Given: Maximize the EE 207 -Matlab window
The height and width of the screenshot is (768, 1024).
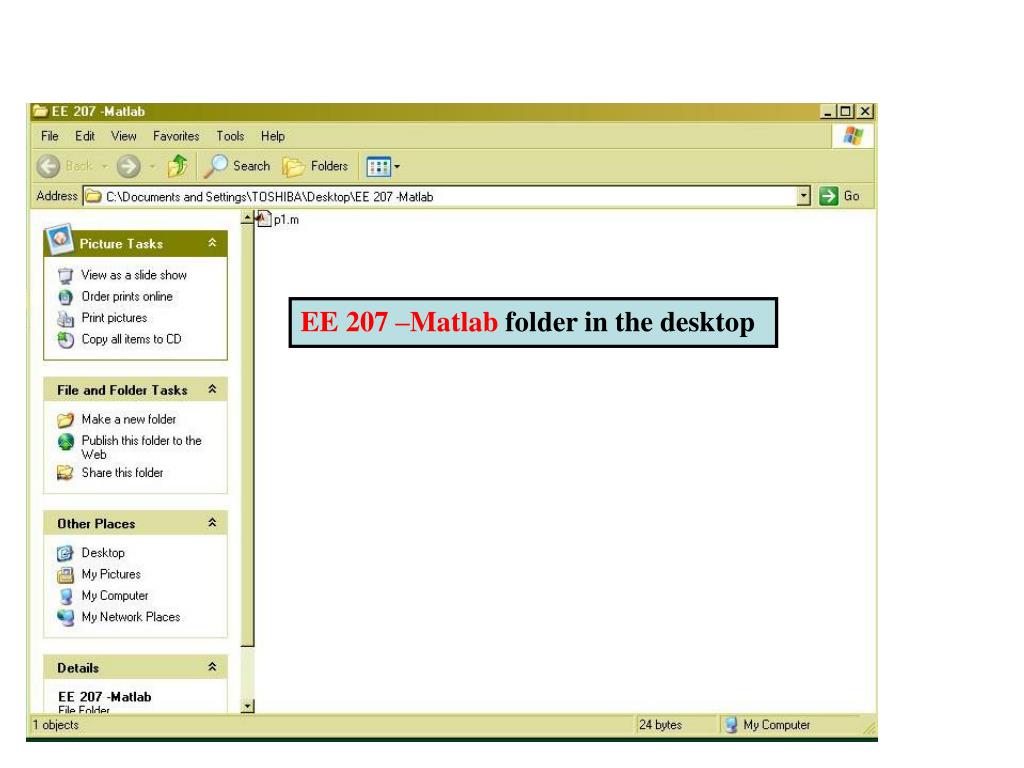Looking at the screenshot, I should tap(845, 112).
